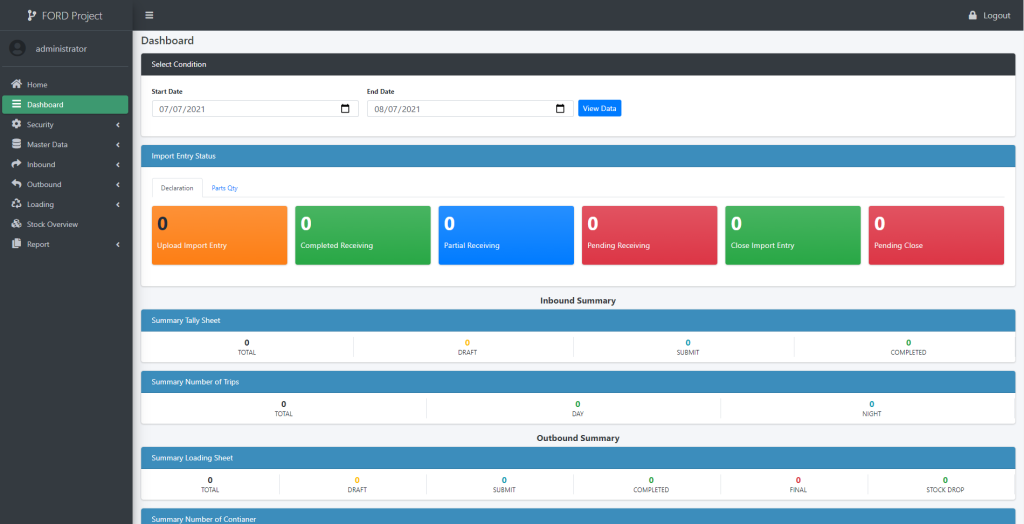1024x524 pixels.
Task: Click Loading Sheet SUBMIT count
Action: click(x=504, y=480)
